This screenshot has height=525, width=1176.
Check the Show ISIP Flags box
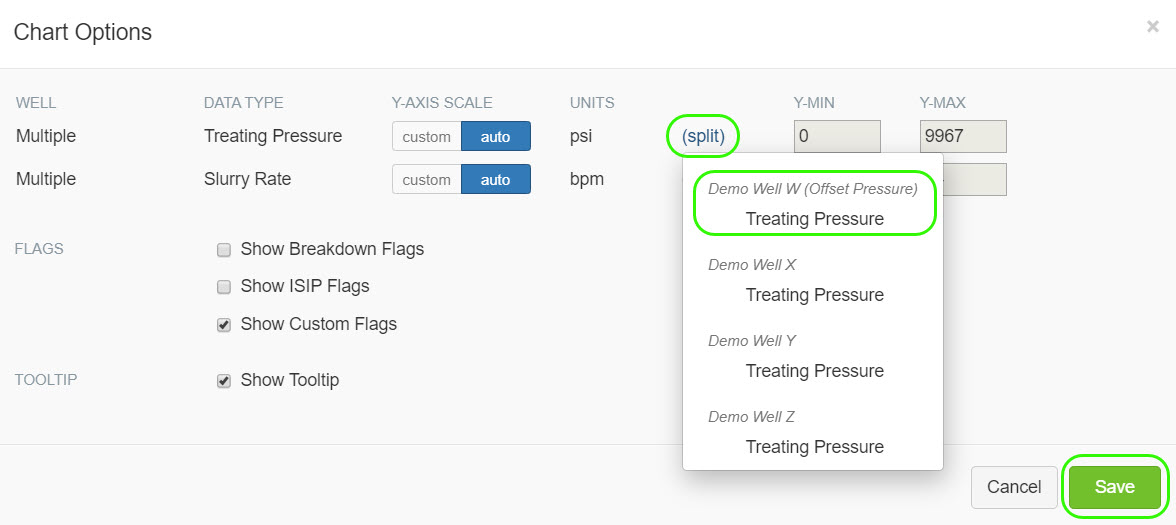pyautogui.click(x=224, y=287)
